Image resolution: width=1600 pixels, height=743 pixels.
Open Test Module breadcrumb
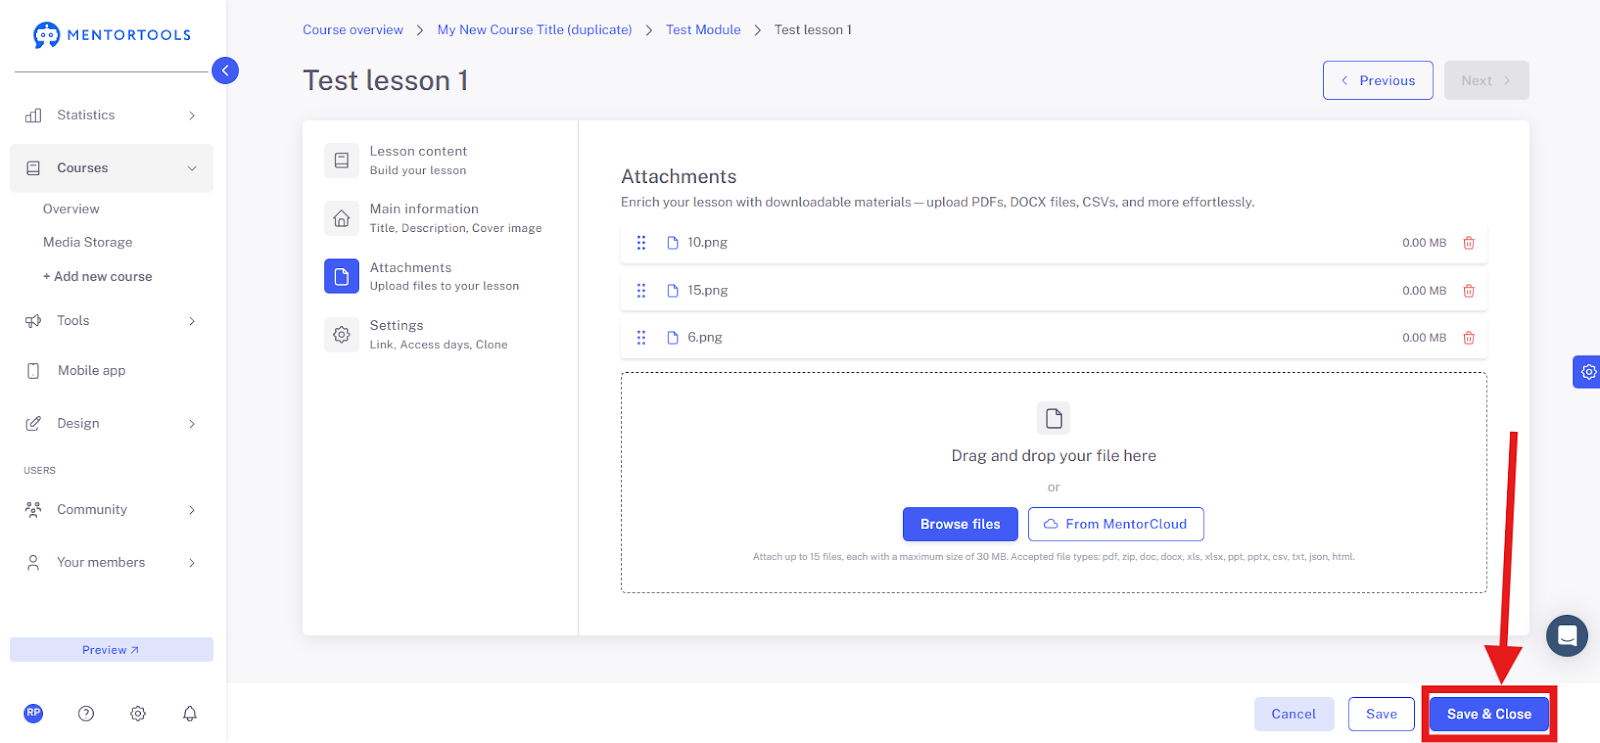(x=703, y=30)
